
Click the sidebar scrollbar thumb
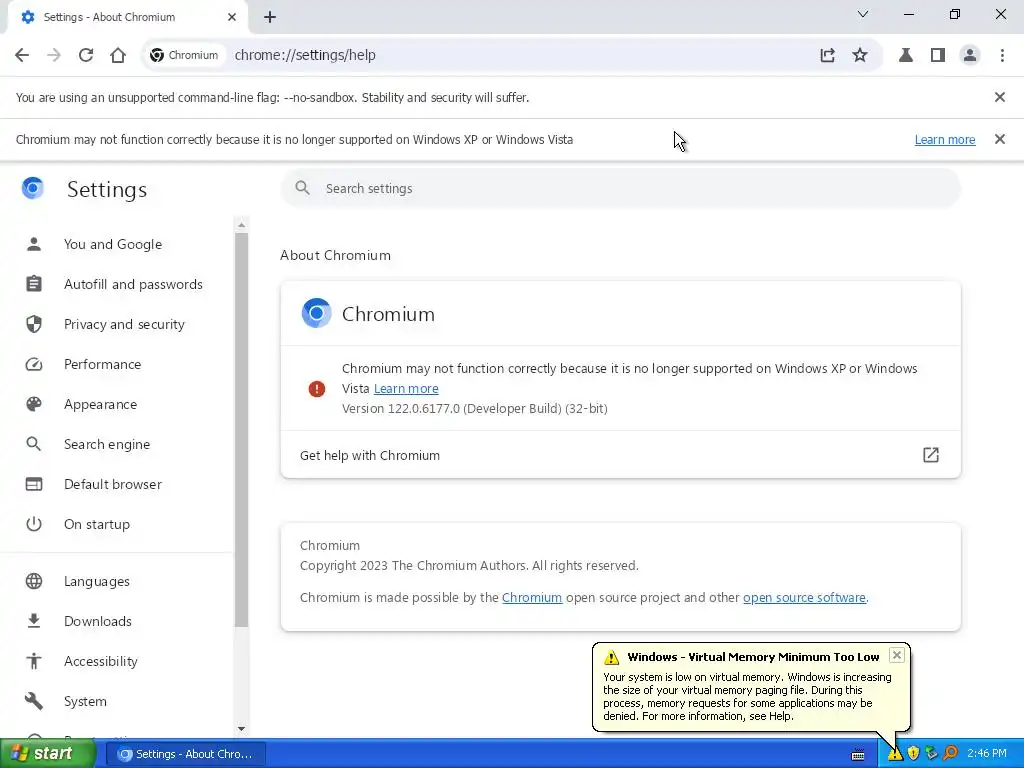(x=242, y=429)
